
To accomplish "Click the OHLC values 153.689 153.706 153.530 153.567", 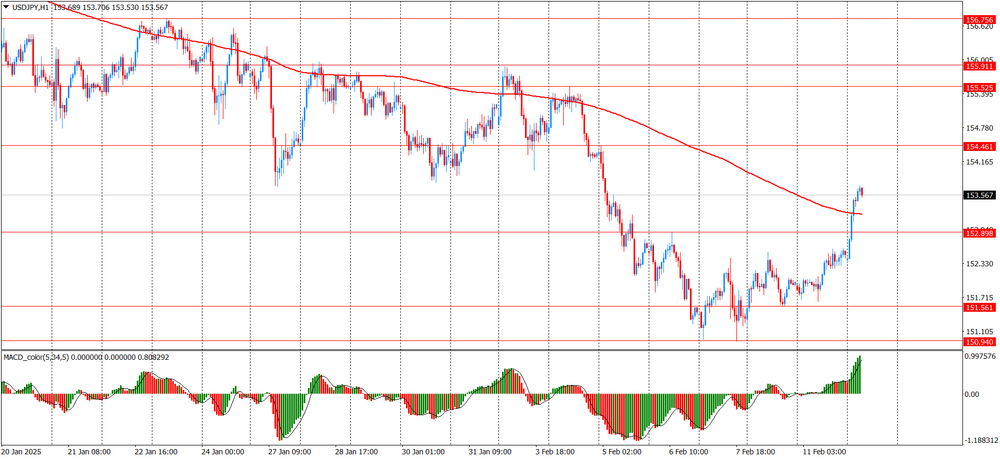I will click(x=110, y=7).
